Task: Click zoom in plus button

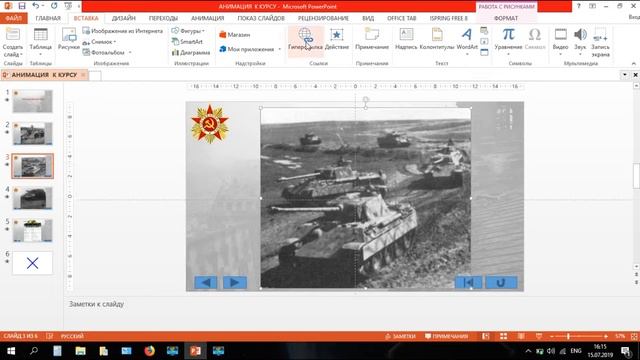Action: pos(606,336)
